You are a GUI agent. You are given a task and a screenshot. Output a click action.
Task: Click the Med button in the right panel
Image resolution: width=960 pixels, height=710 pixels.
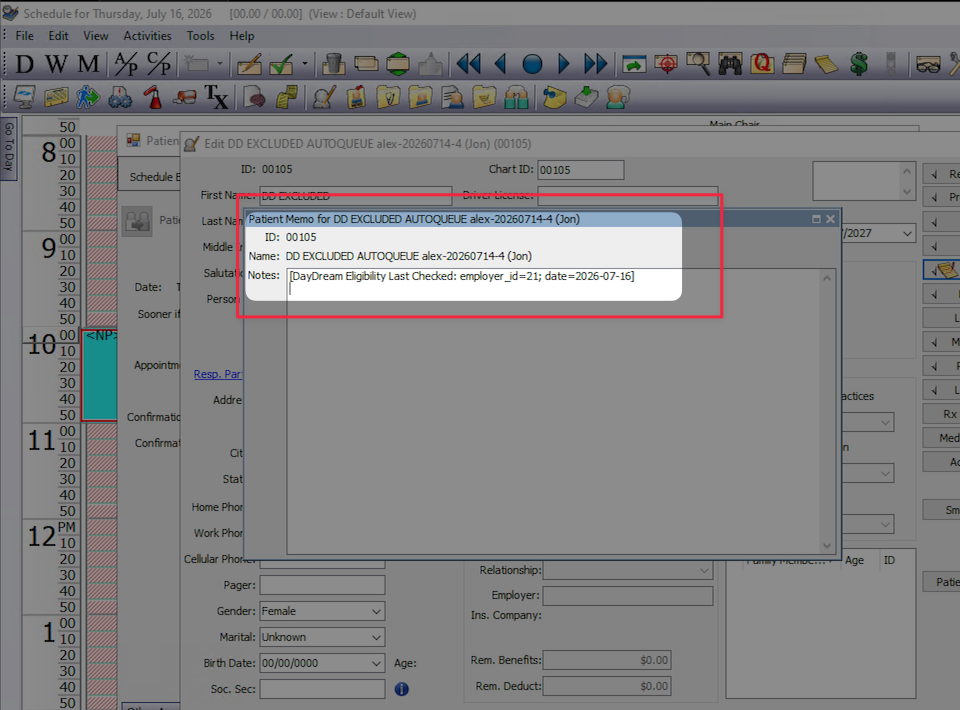pos(942,438)
